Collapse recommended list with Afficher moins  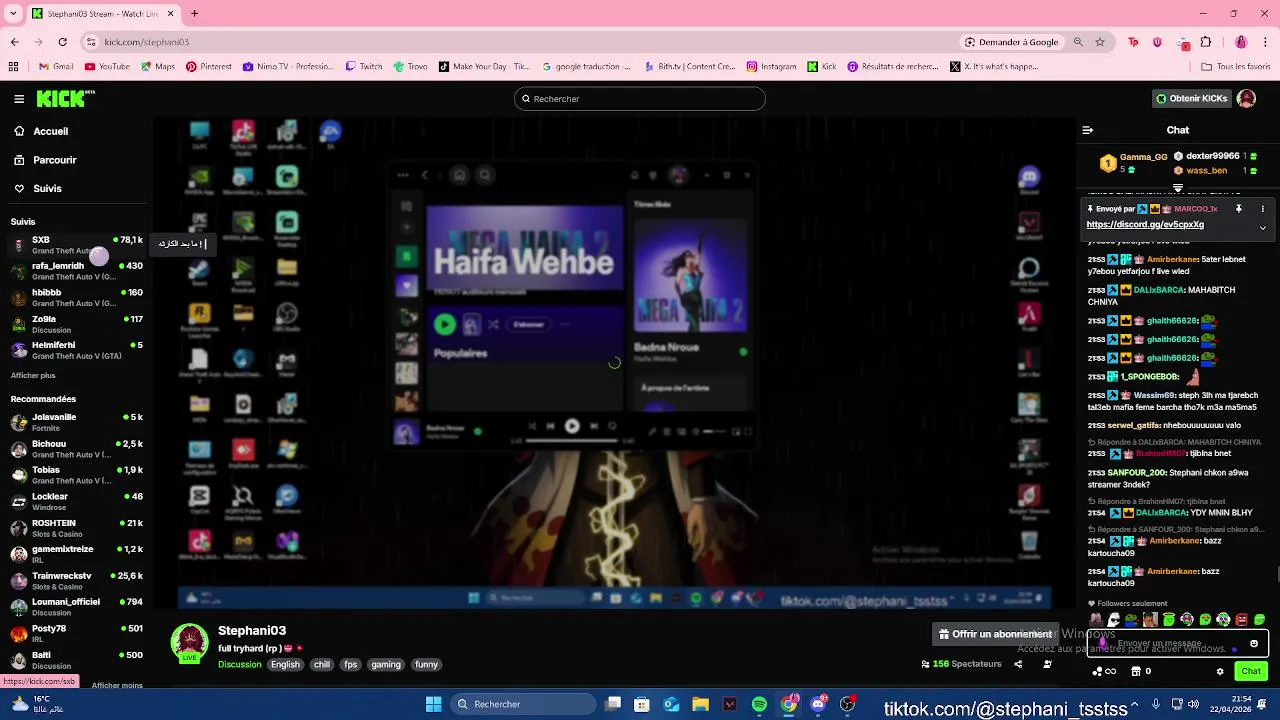117,686
